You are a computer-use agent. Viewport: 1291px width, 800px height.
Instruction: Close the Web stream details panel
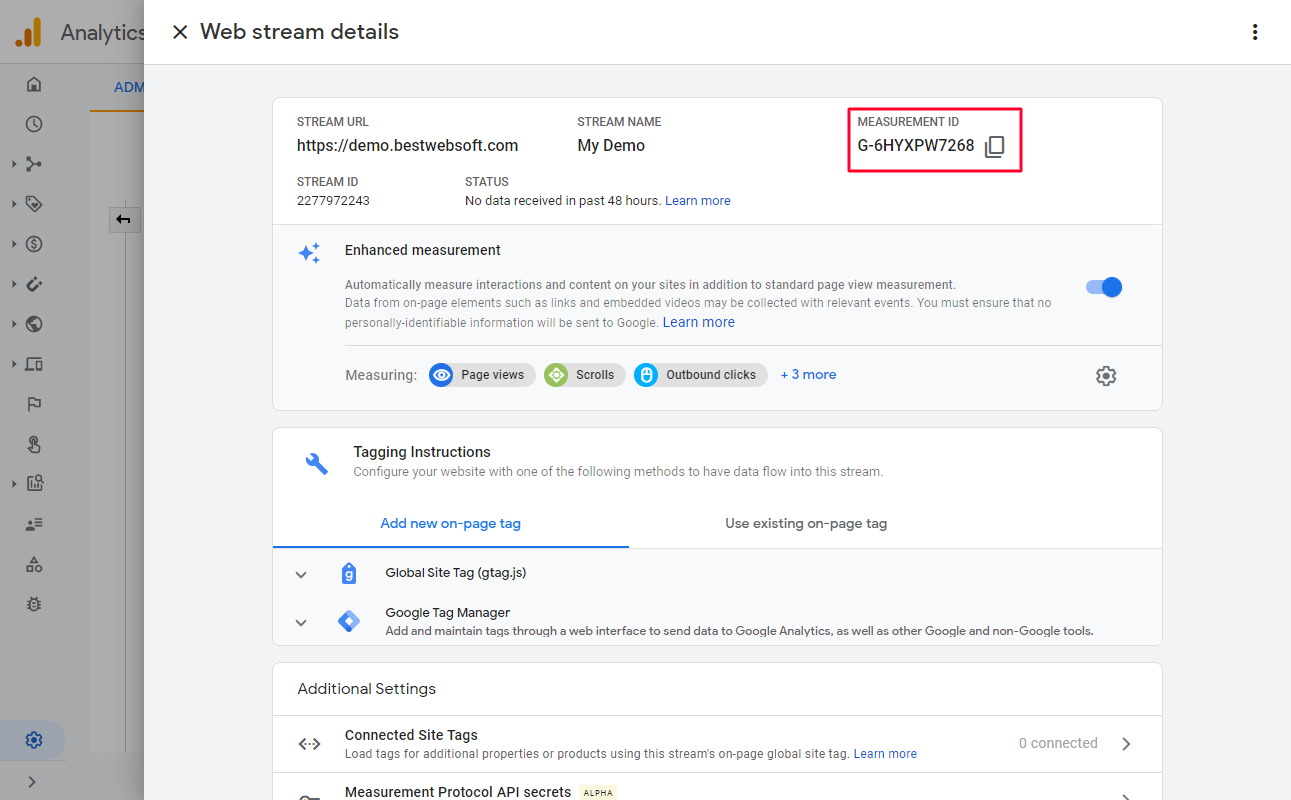pyautogui.click(x=180, y=32)
